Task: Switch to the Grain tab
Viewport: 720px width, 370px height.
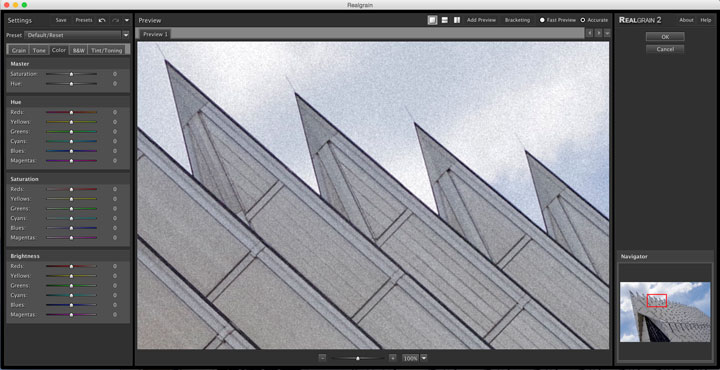Action: pyautogui.click(x=19, y=50)
